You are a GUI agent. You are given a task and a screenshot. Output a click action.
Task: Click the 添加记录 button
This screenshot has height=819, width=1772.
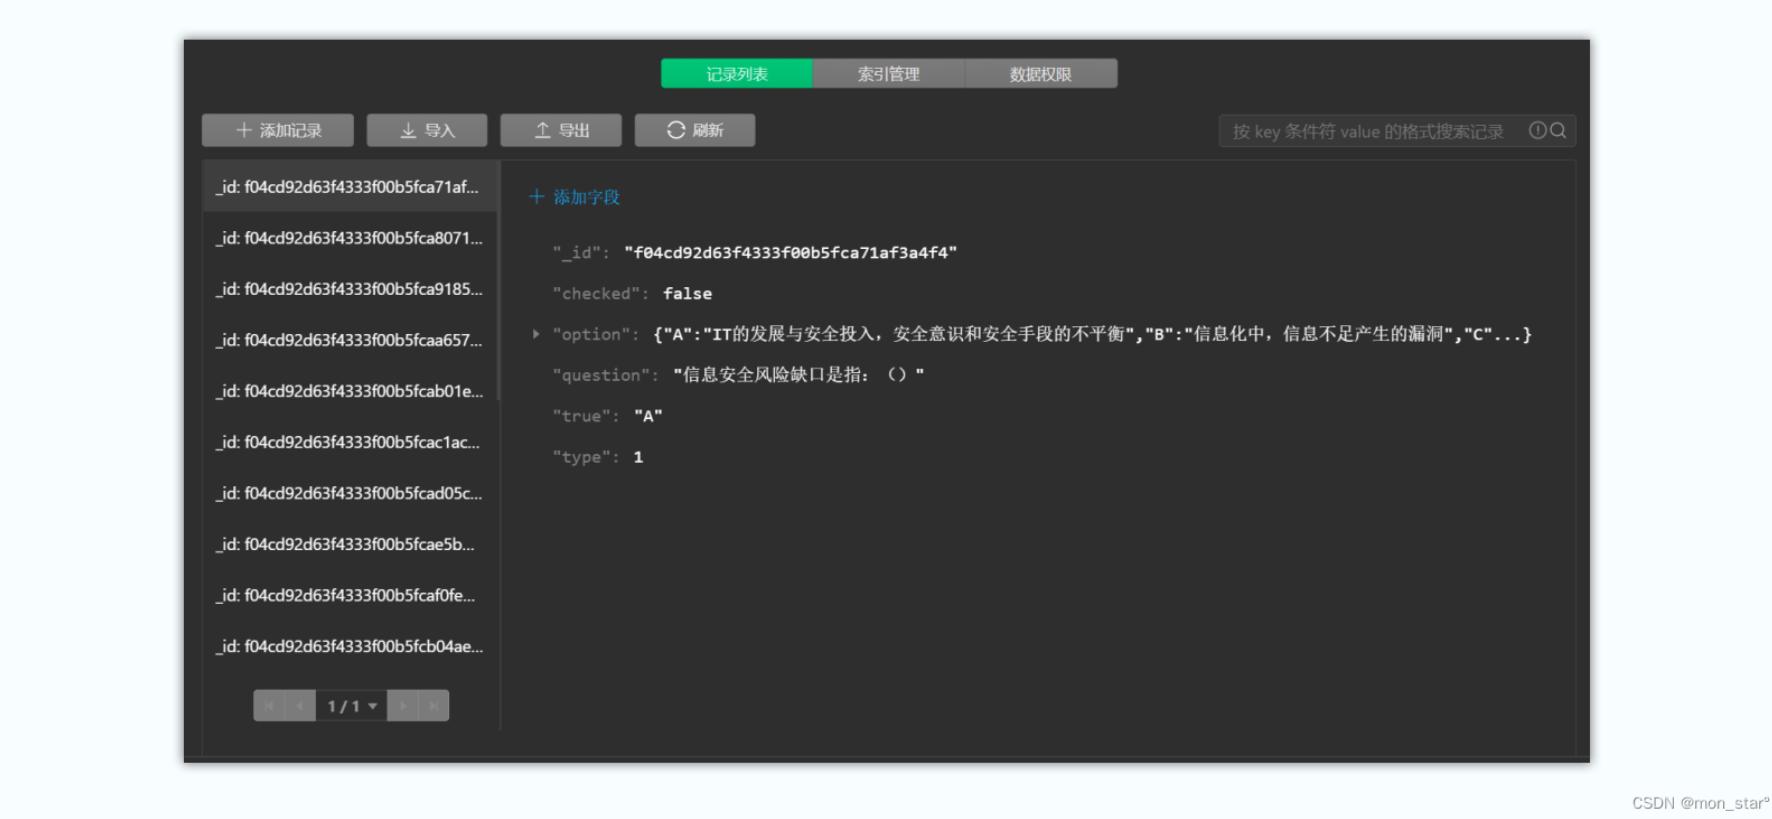click(278, 130)
